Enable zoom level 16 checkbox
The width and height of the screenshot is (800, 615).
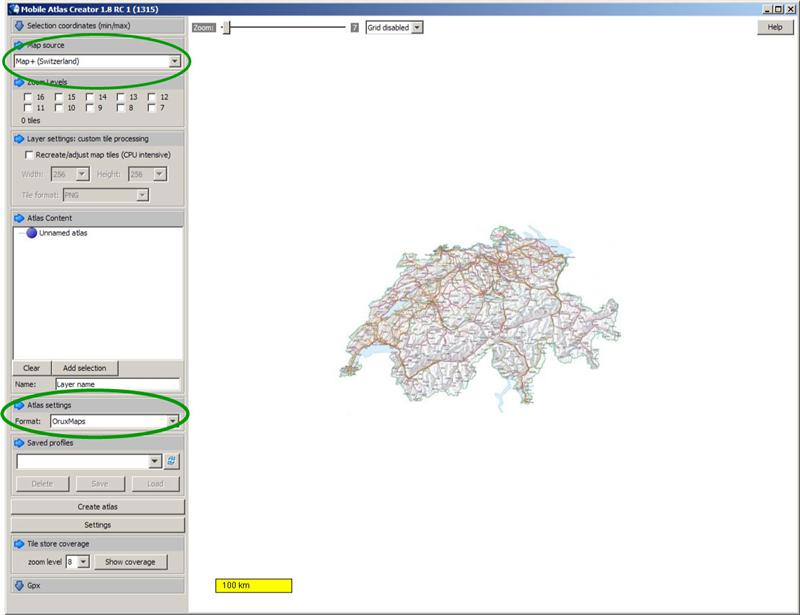[x=28, y=97]
